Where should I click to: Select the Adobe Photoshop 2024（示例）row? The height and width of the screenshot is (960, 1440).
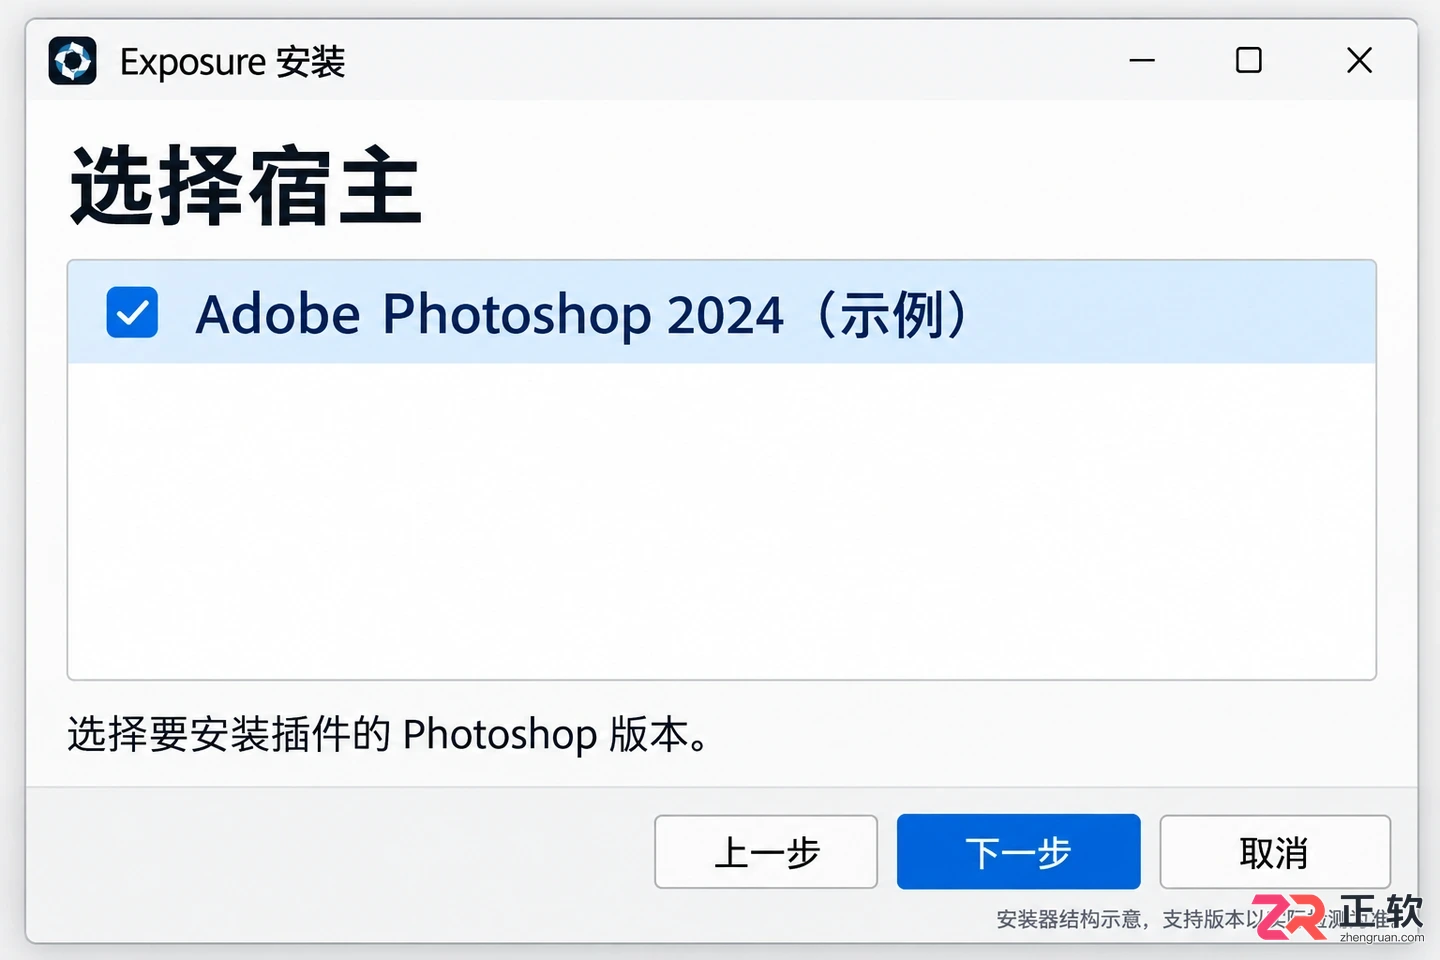tap(721, 312)
